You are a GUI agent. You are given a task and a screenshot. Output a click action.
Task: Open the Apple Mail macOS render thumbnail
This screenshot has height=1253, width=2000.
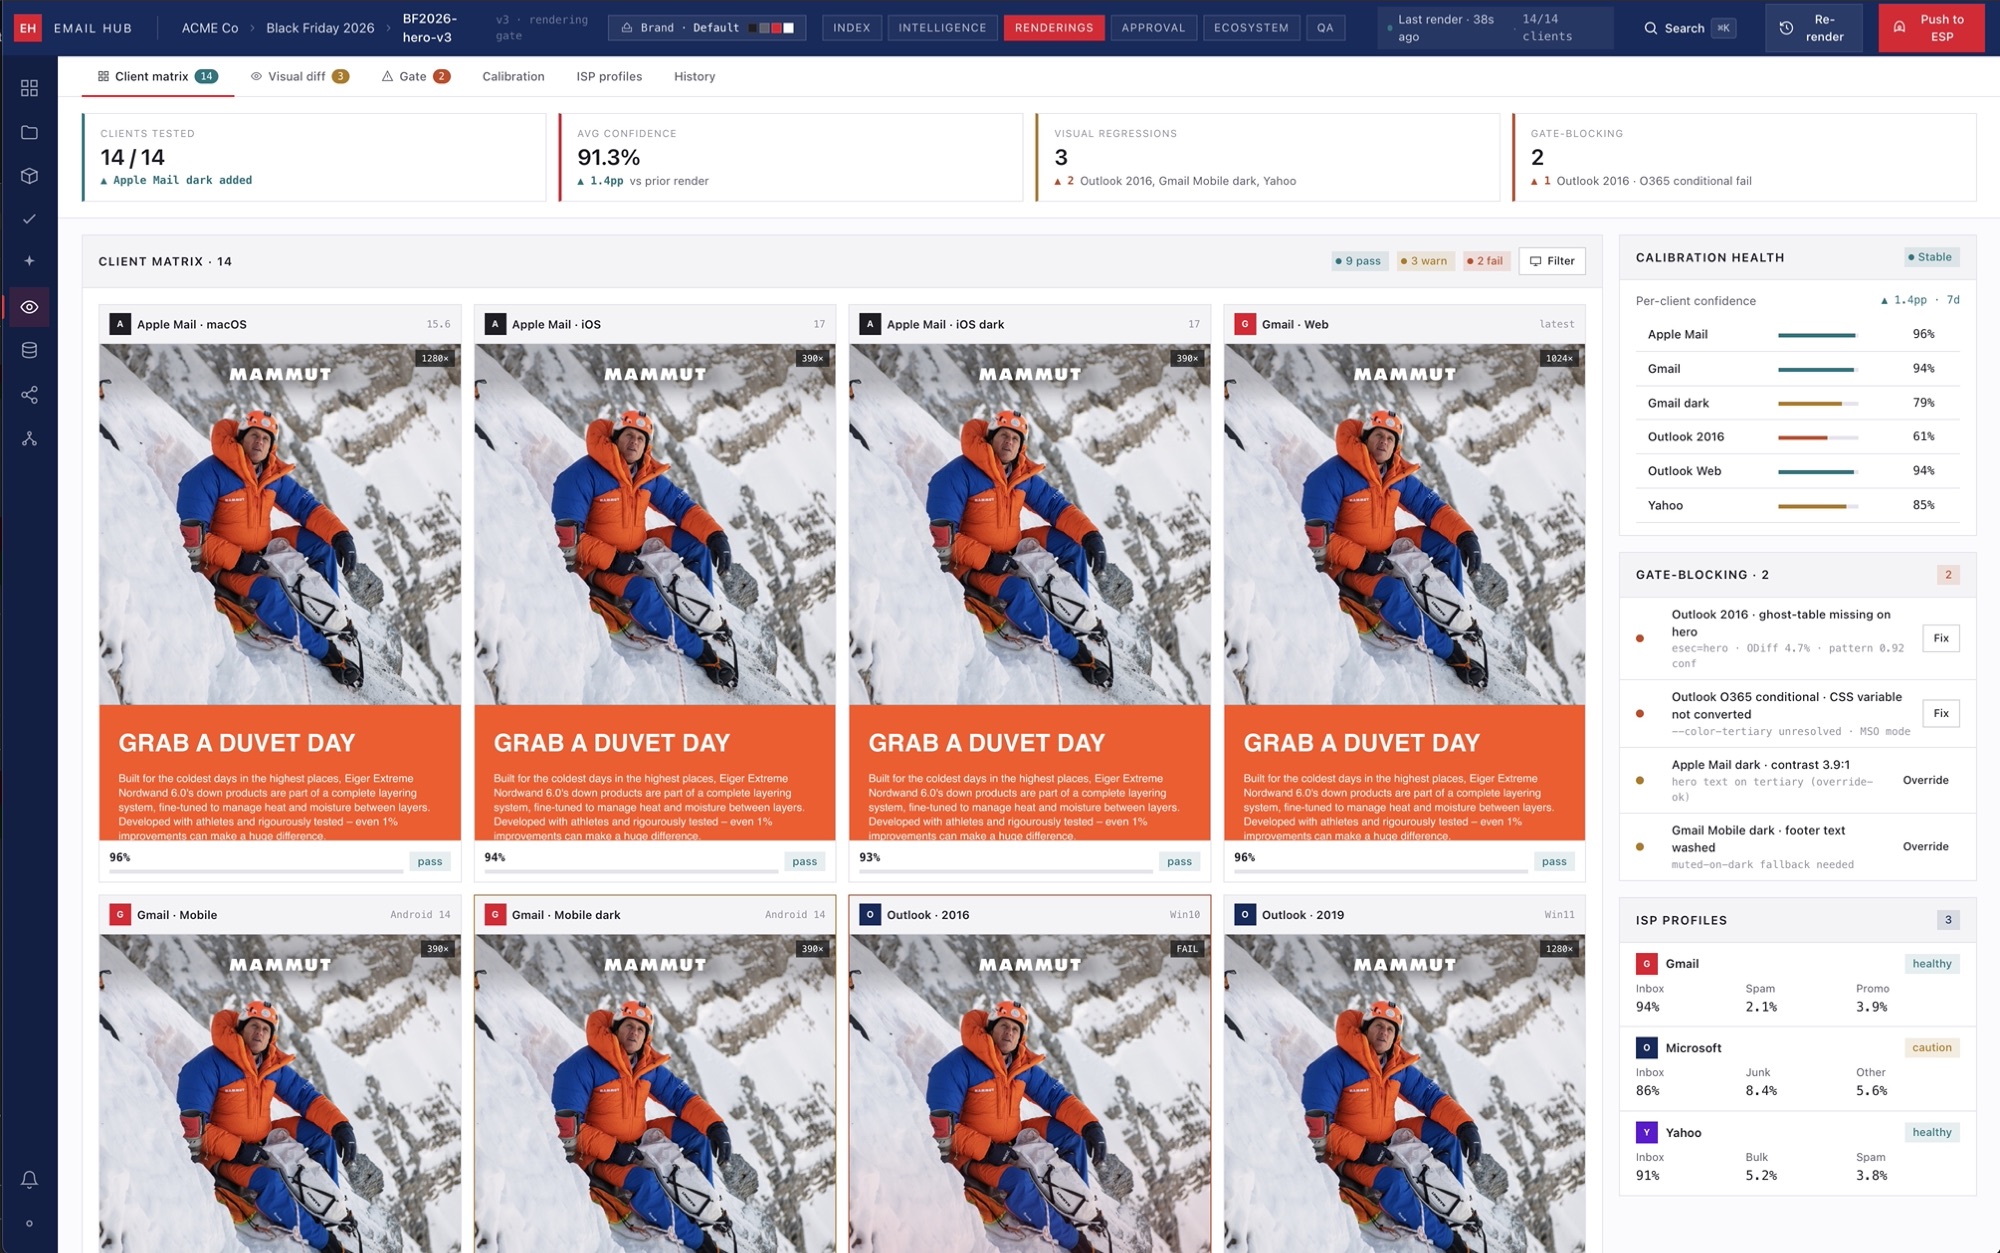[x=280, y=592]
